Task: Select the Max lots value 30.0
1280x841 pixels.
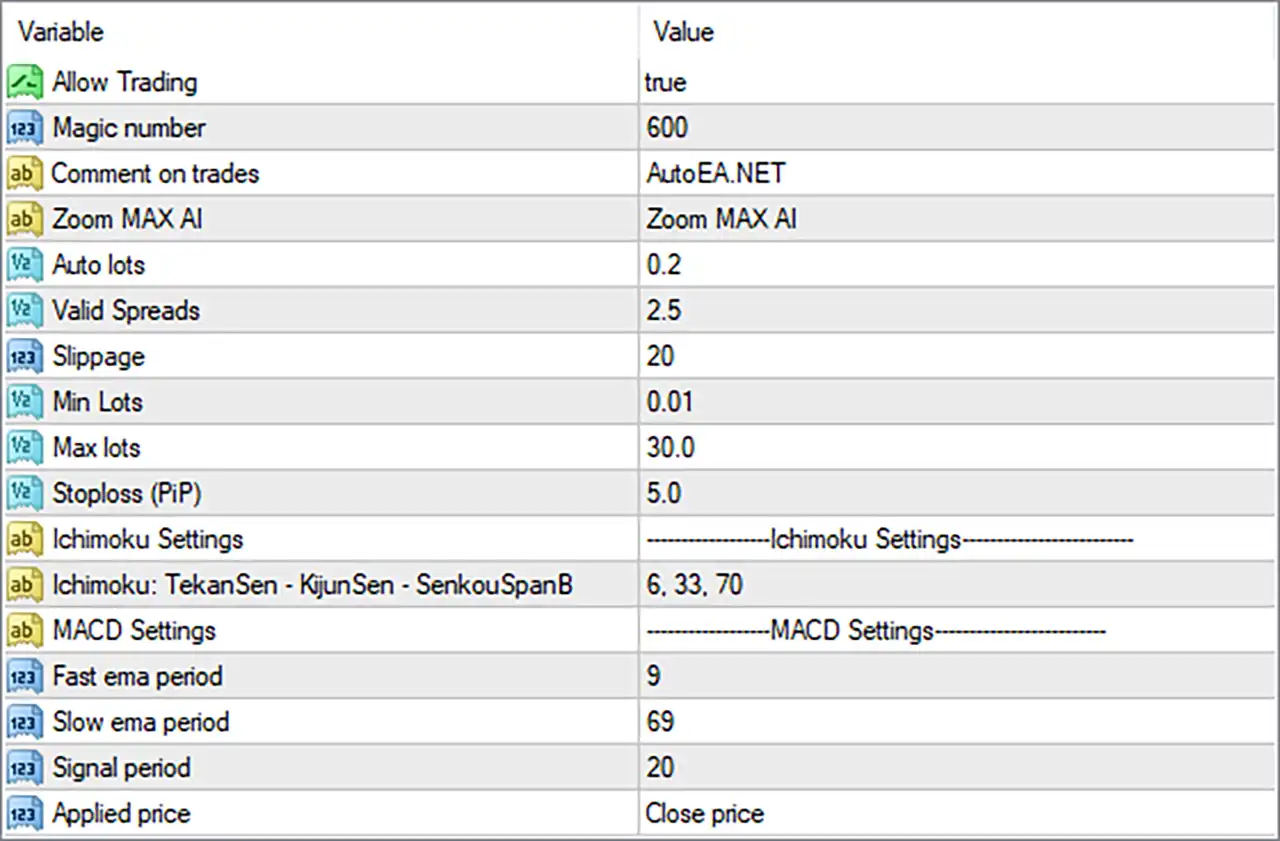Action: (670, 448)
